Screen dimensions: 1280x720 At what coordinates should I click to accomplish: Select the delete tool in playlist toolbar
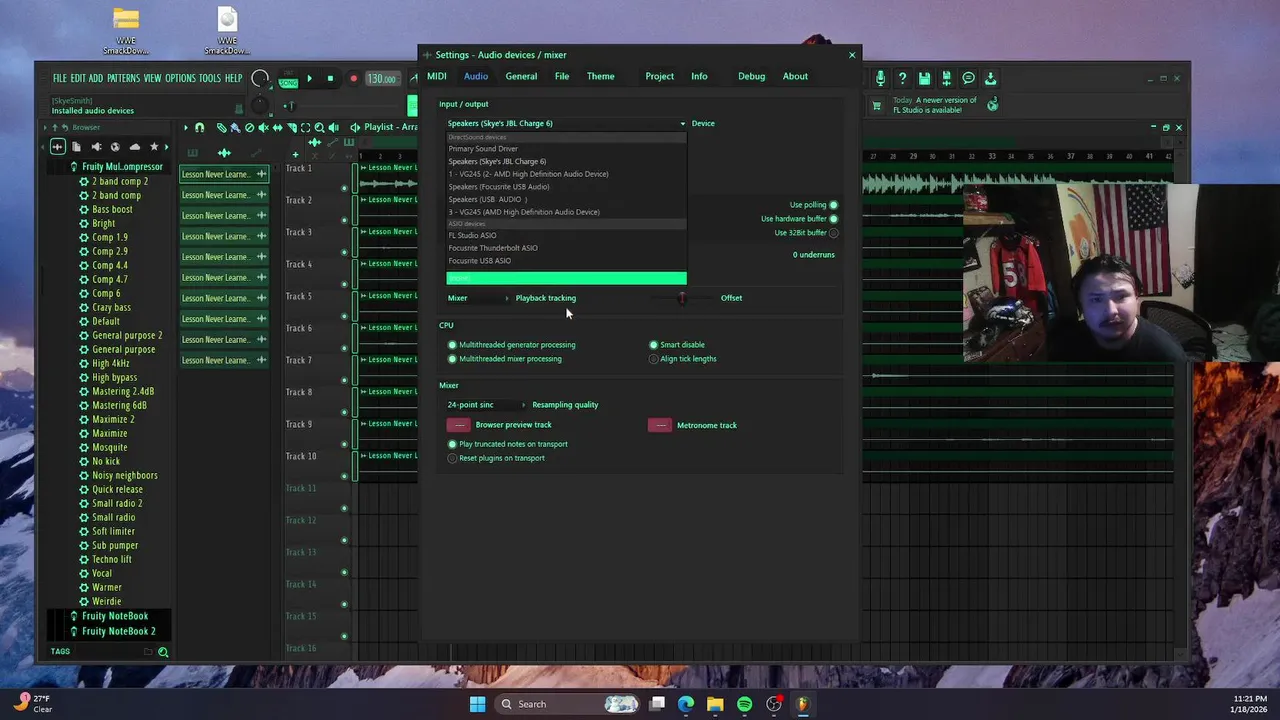pos(249,127)
